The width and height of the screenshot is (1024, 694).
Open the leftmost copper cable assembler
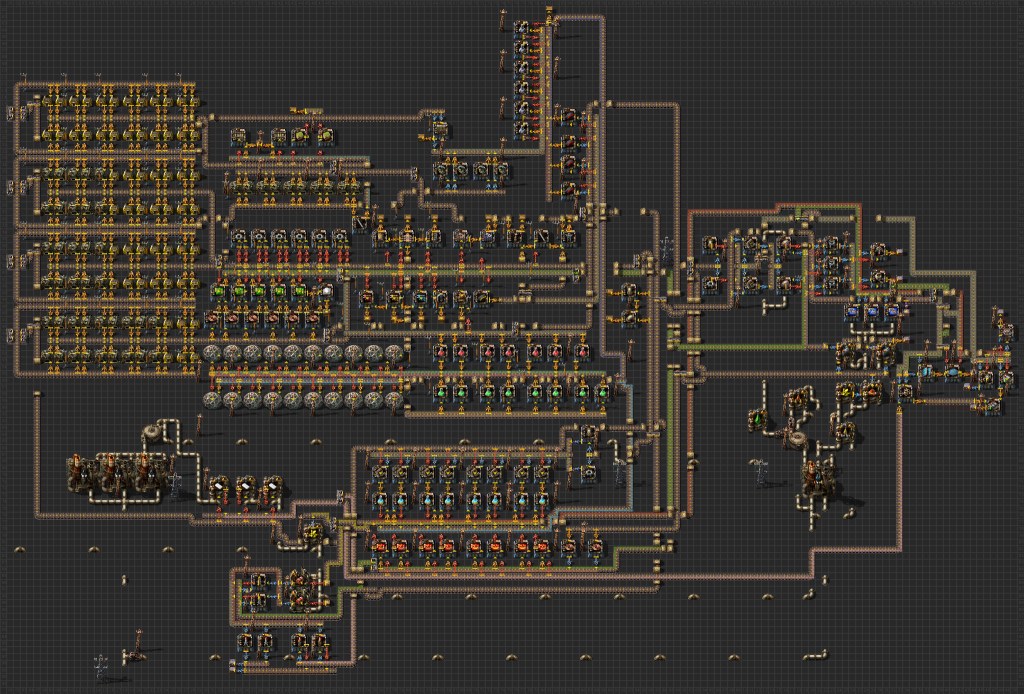[x=214, y=319]
